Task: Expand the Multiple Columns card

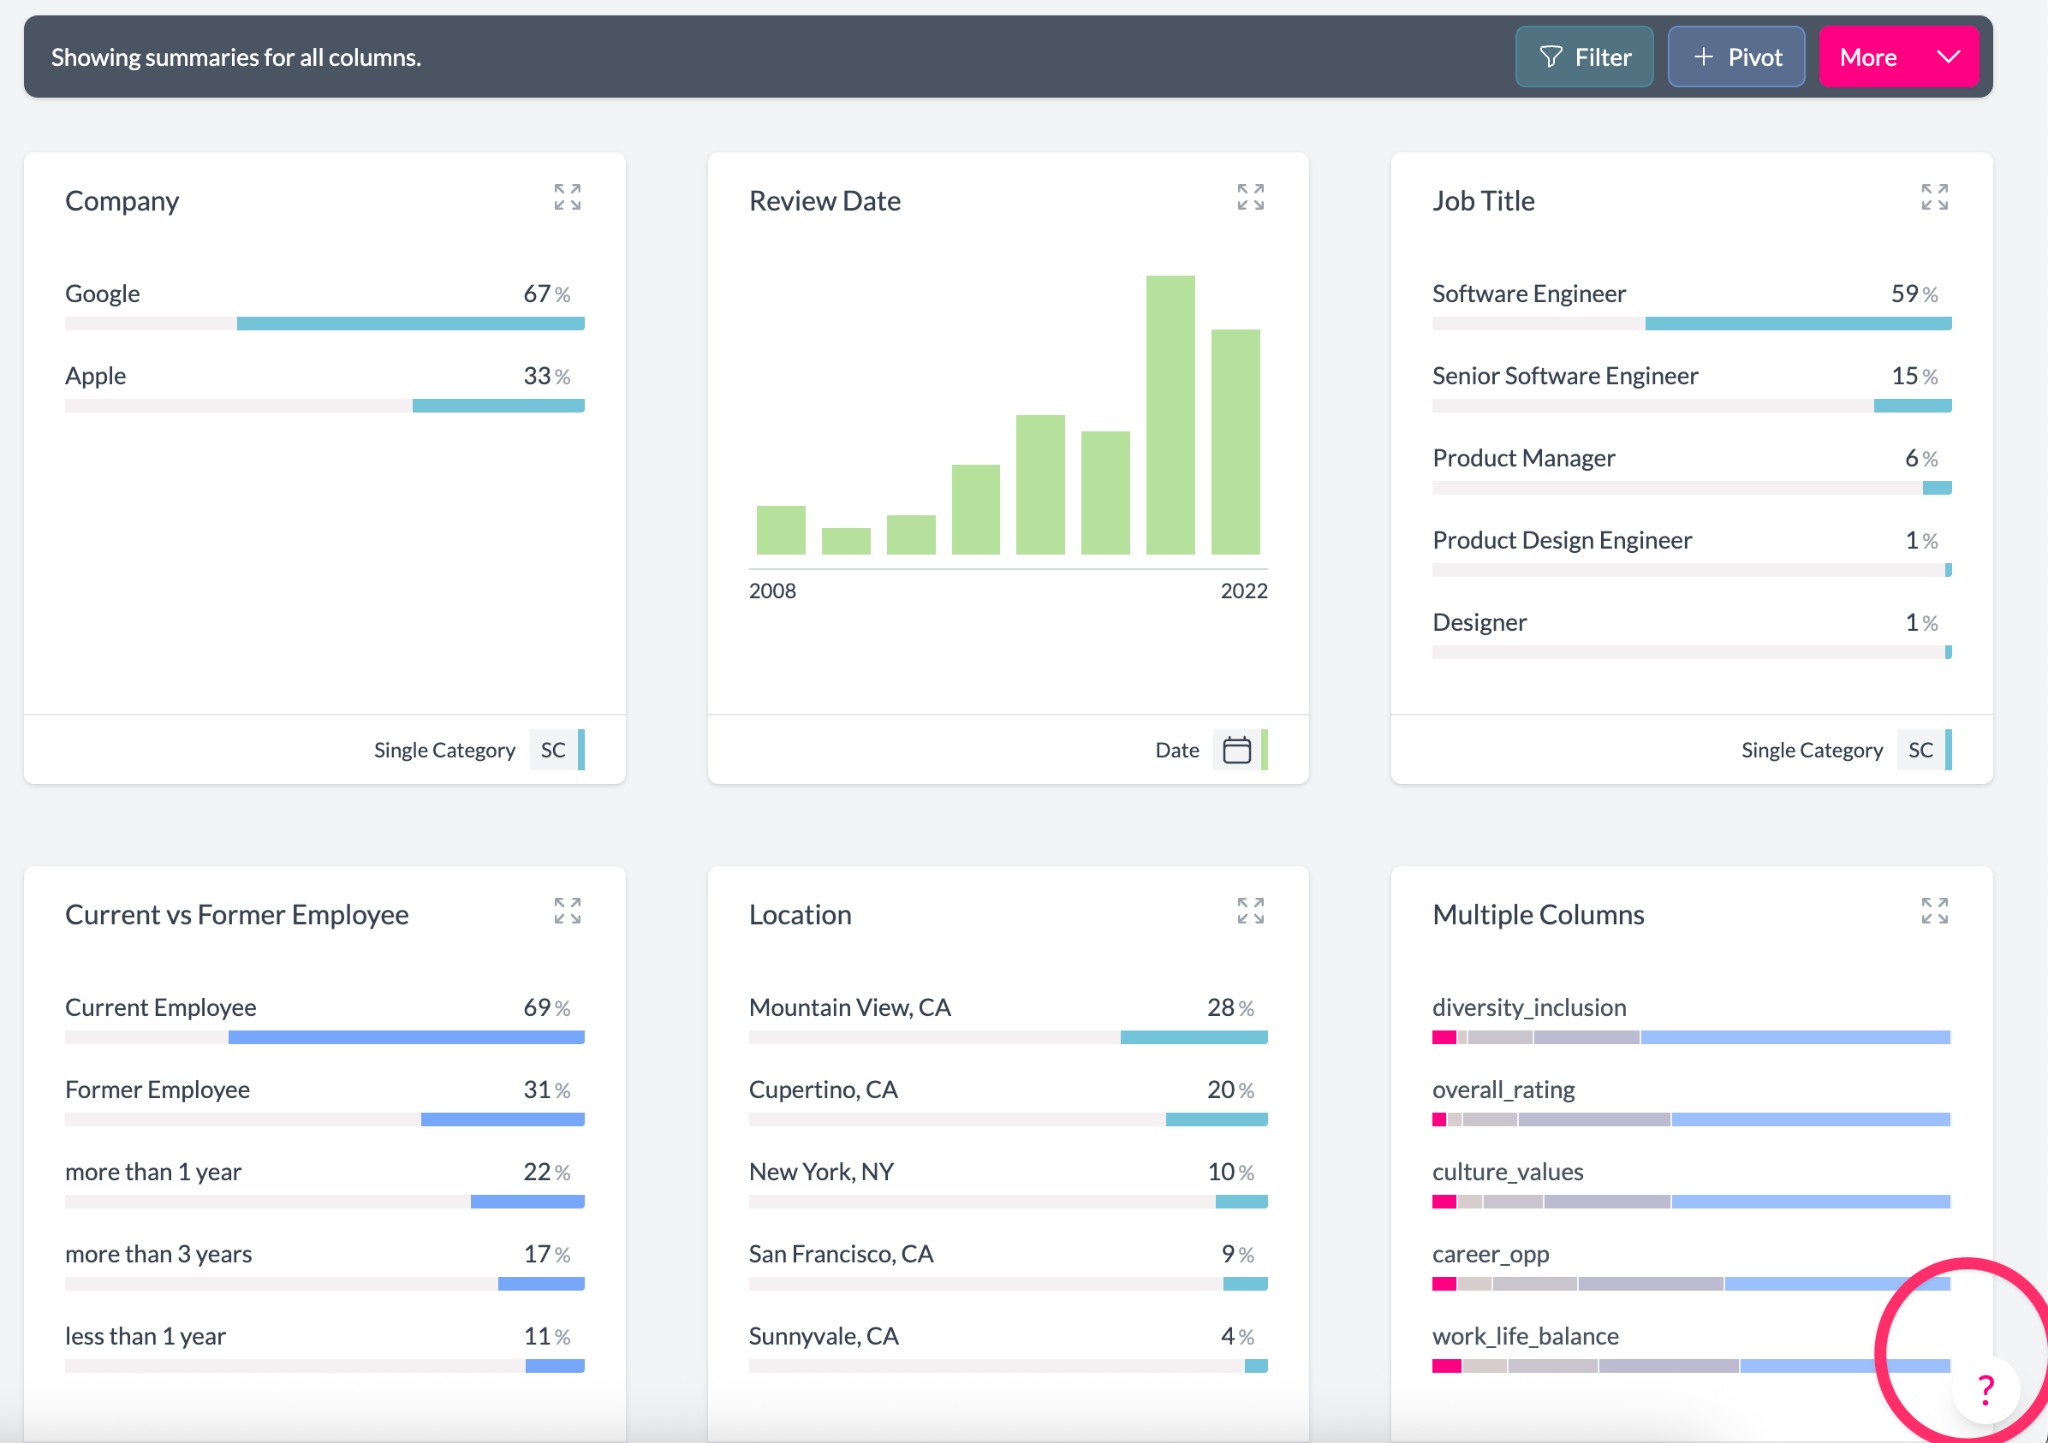Action: (1934, 910)
